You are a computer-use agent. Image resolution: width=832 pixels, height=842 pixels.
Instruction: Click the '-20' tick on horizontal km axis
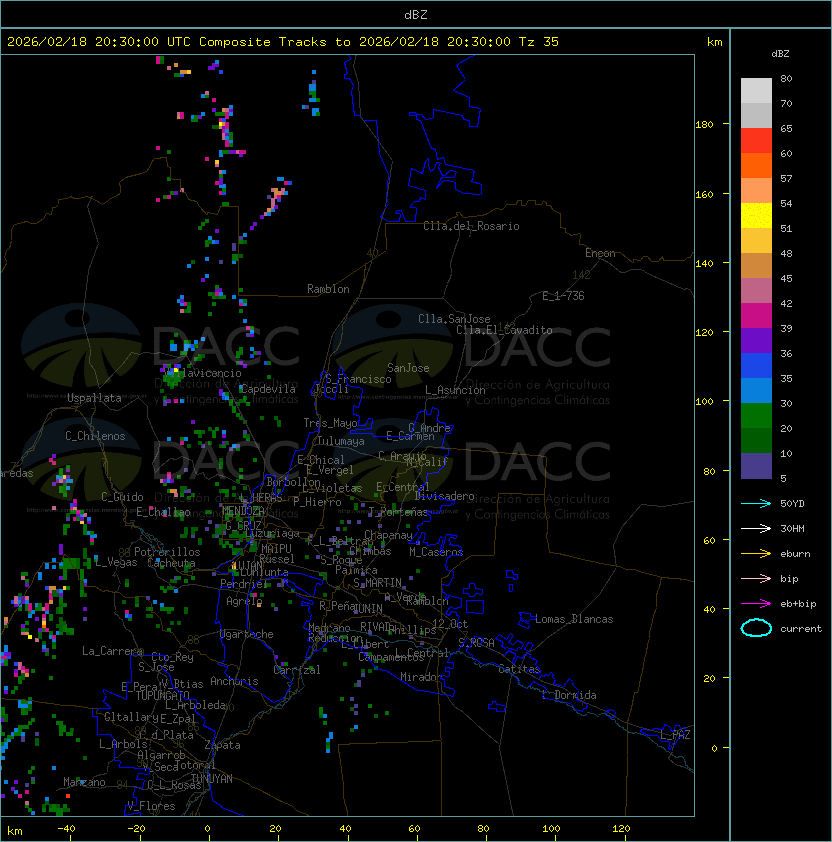136,829
